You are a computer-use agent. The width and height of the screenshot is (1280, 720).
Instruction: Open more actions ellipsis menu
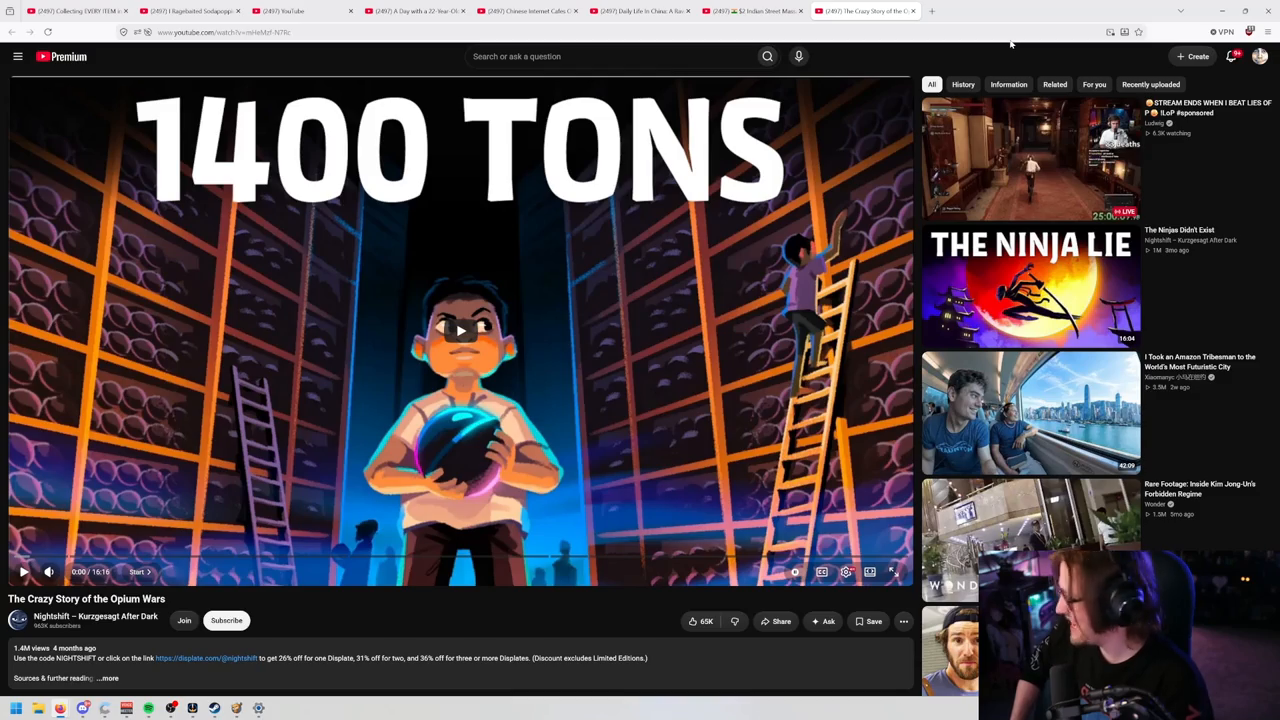point(903,621)
